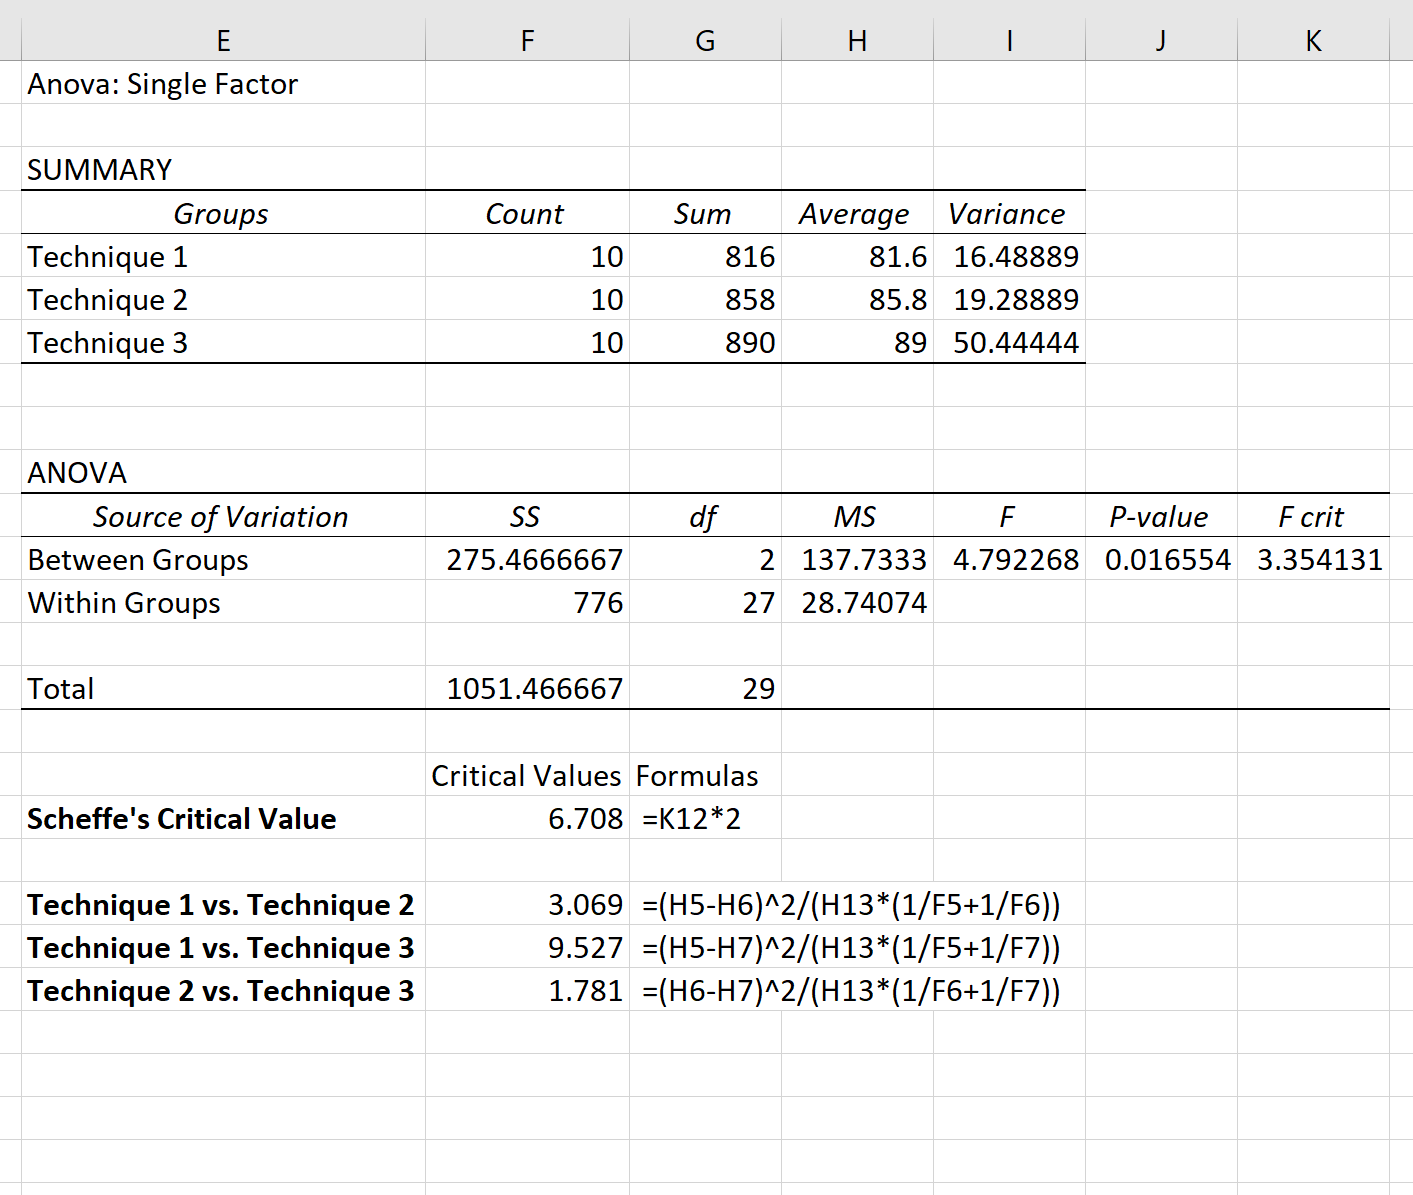Select the Variance header cell
1413x1195 pixels.
pos(1009,213)
